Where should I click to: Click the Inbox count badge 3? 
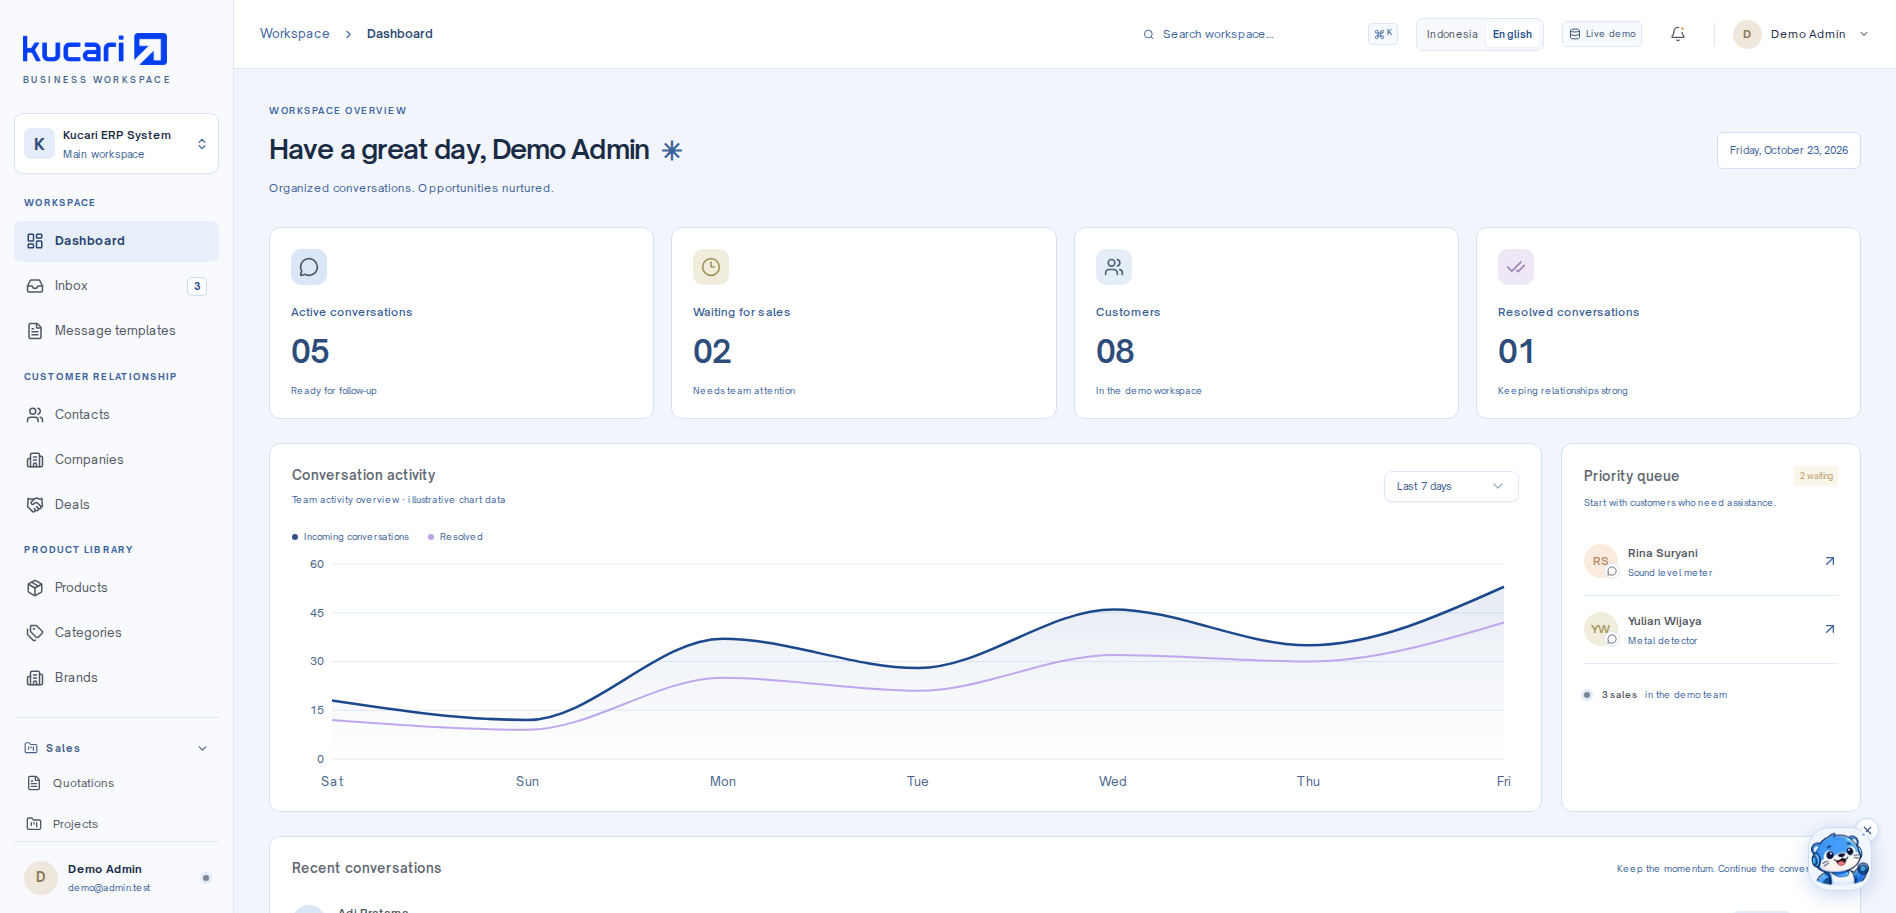(x=197, y=286)
